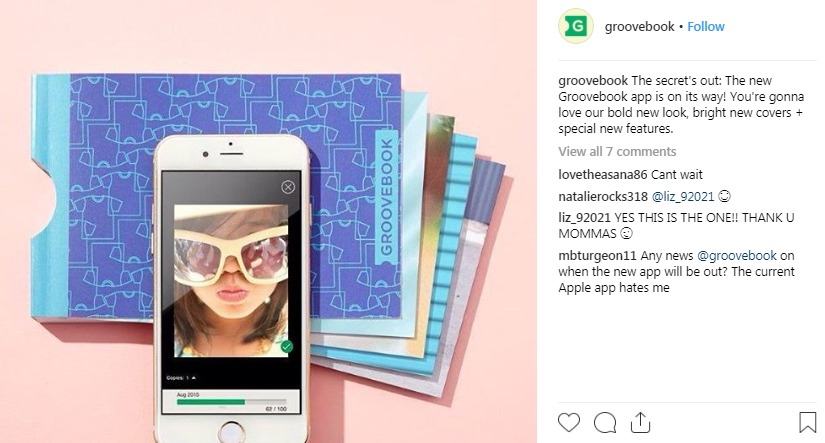Open groovebook username in caption
This screenshot has width=825, height=443.
click(x=593, y=81)
